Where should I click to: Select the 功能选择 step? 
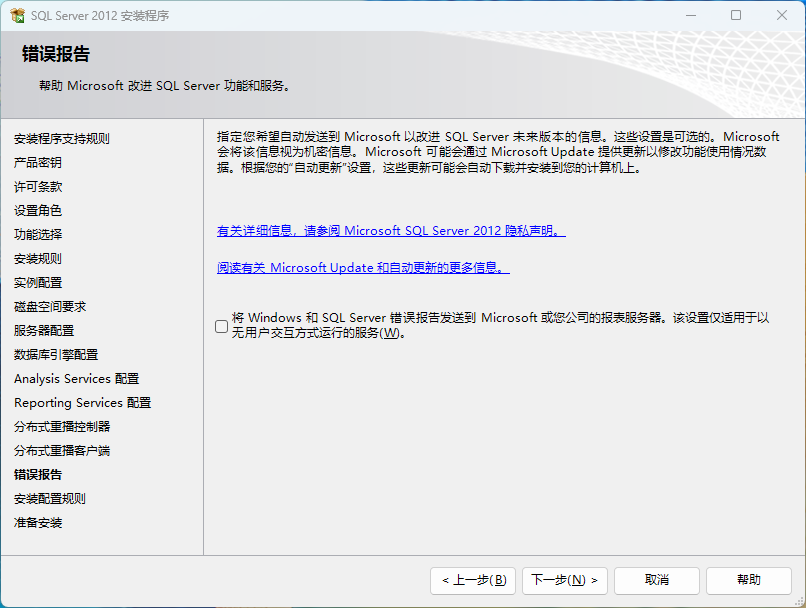pos(38,235)
